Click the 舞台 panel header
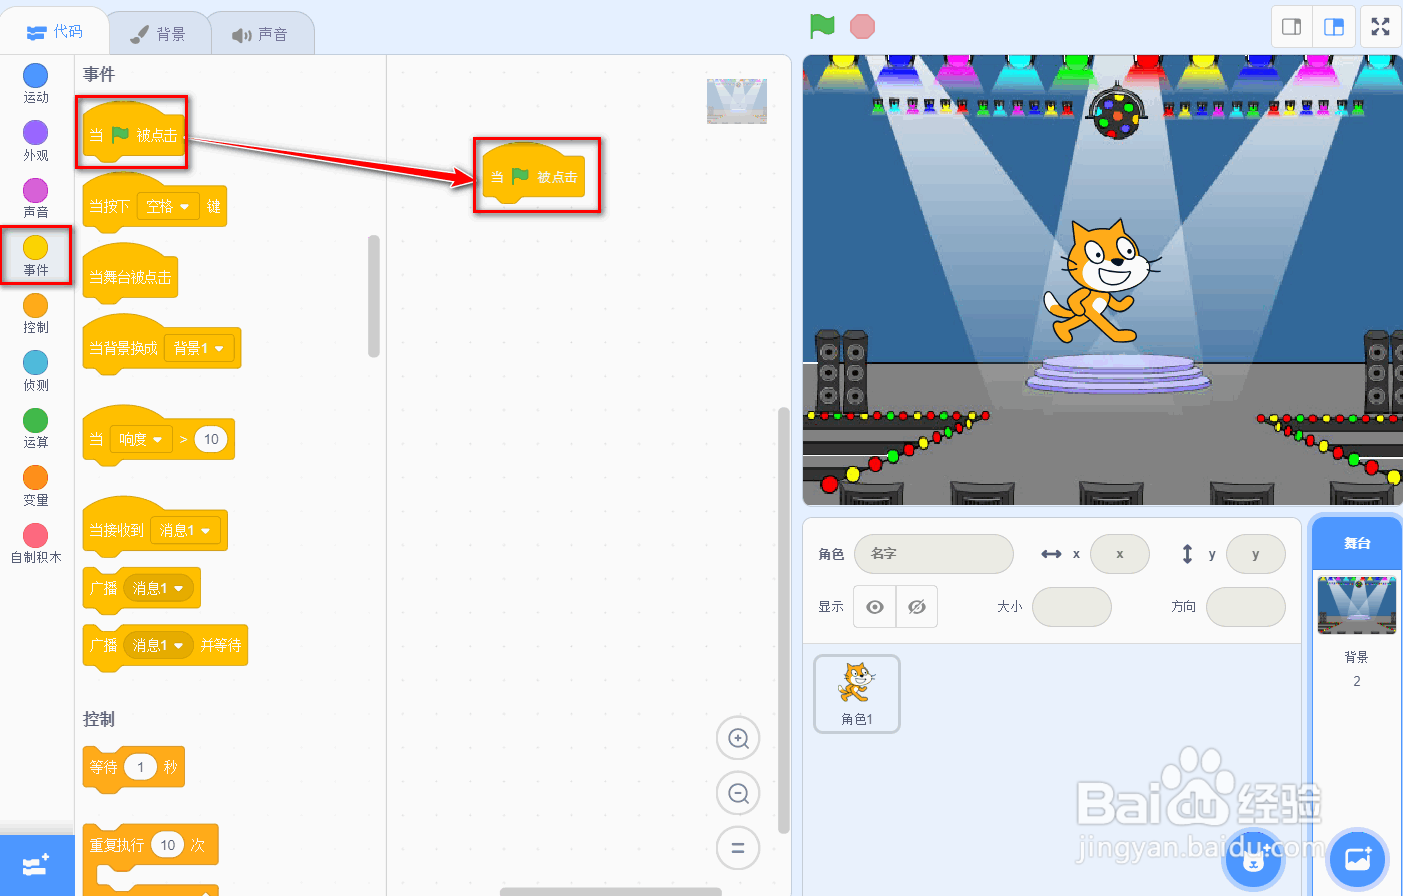The width and height of the screenshot is (1403, 896). coord(1357,543)
